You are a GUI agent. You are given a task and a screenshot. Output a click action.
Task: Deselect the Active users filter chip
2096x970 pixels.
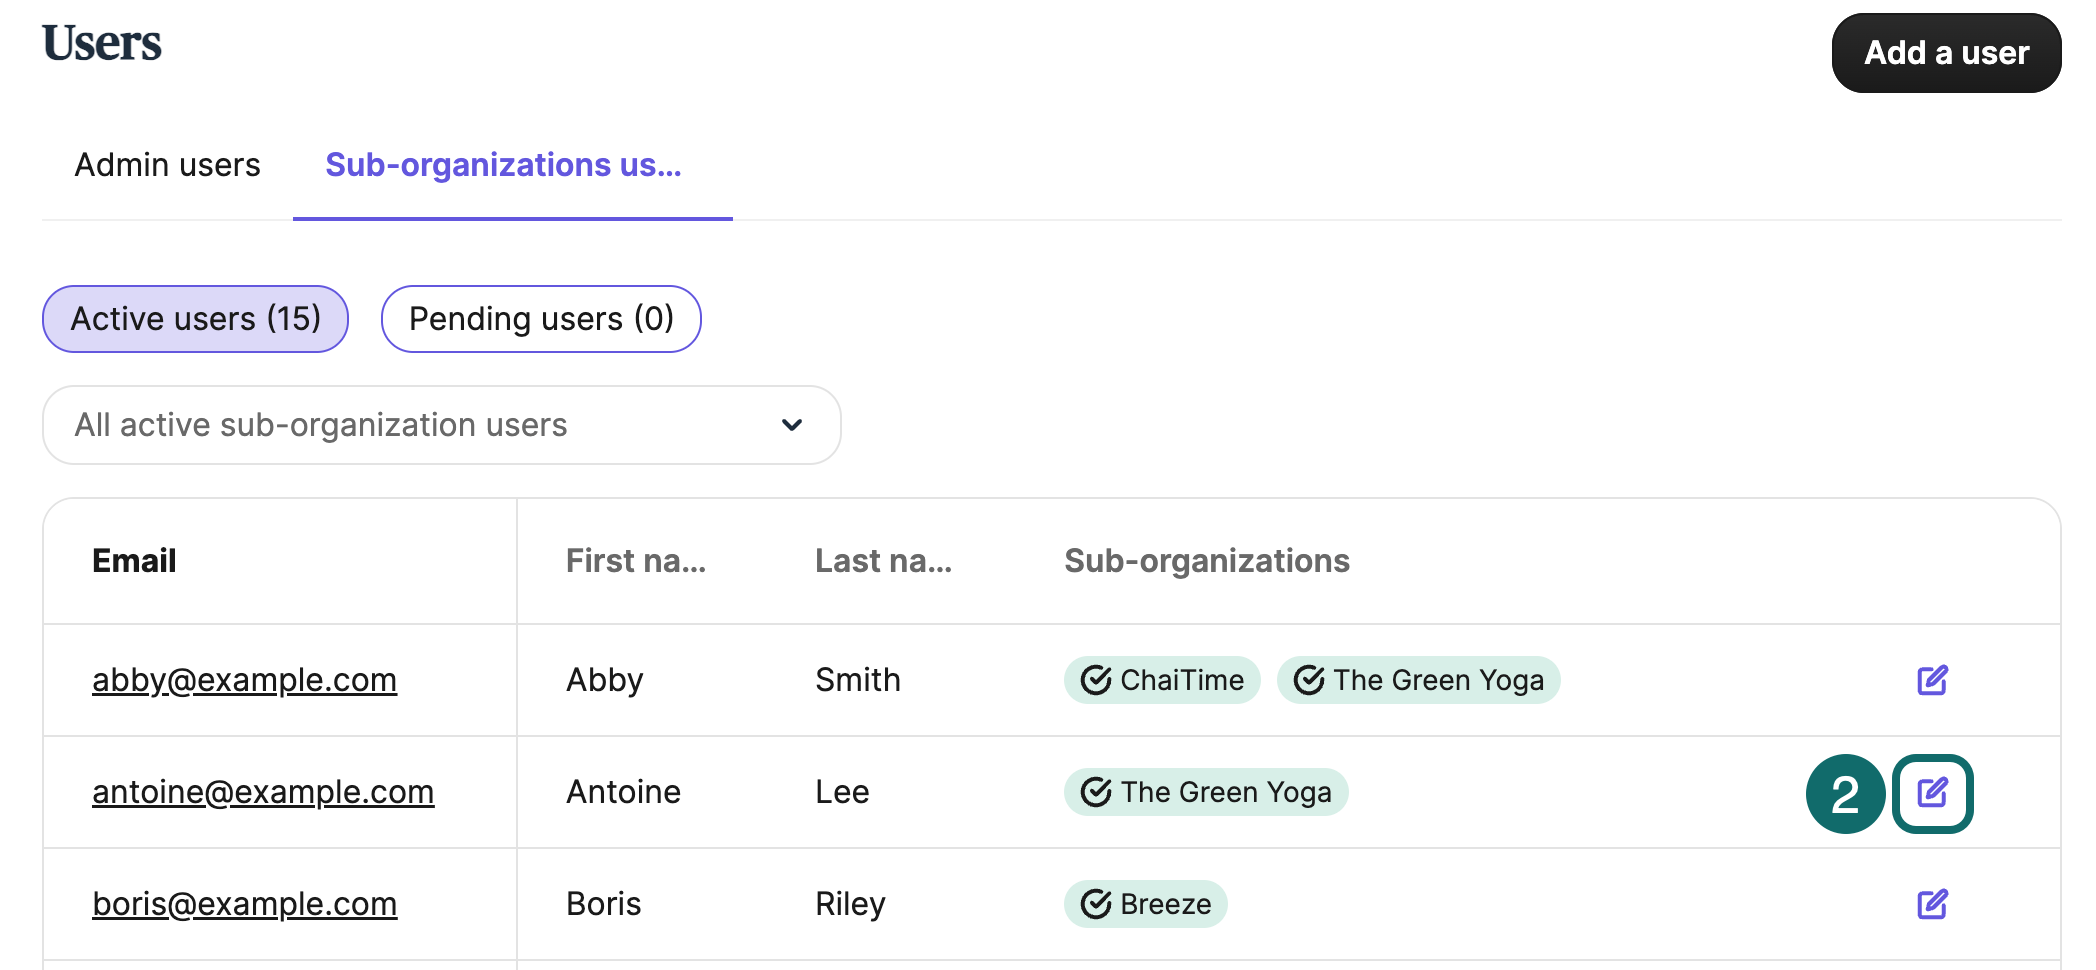(x=195, y=318)
